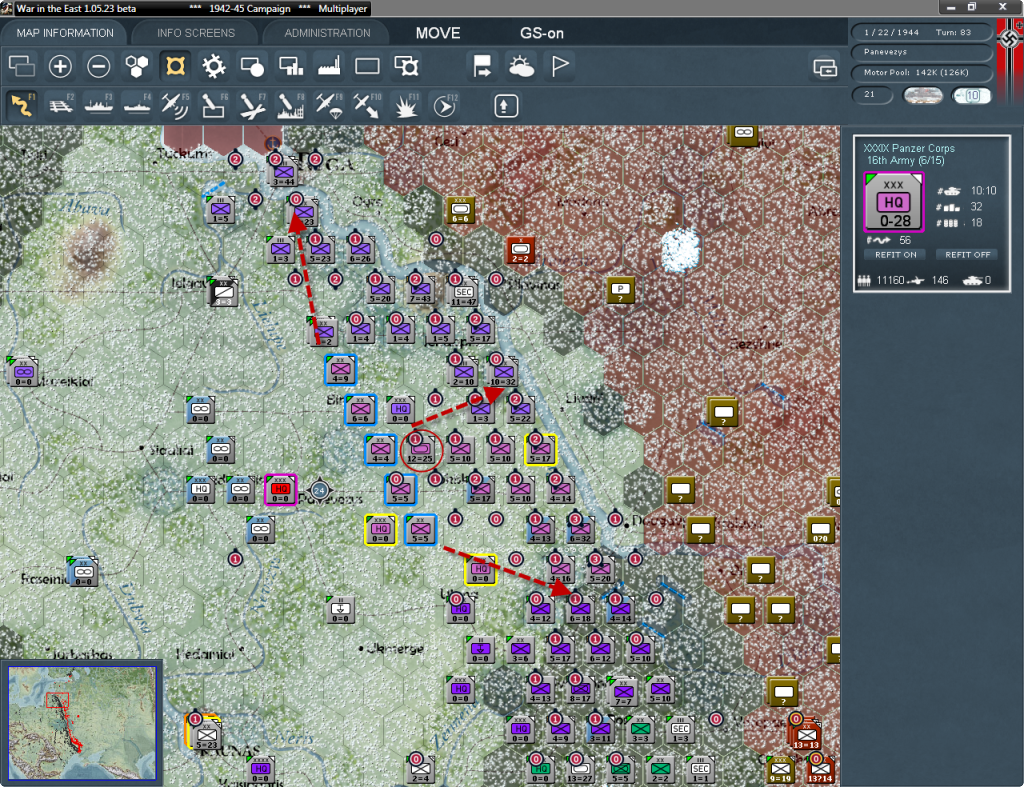Viewport: 1024px width, 787px height.
Task: Select the F4 ship mode
Action: (x=137, y=106)
